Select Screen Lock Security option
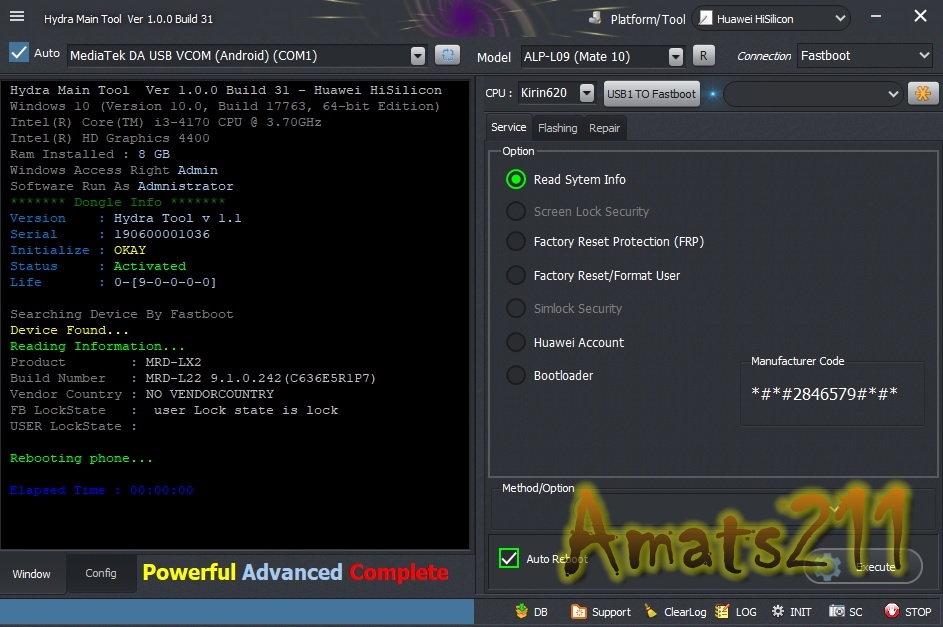The width and height of the screenshot is (943, 627). point(515,211)
